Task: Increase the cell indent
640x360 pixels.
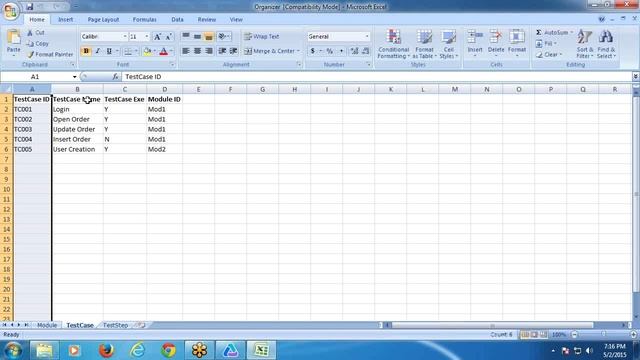Action: coord(233,51)
